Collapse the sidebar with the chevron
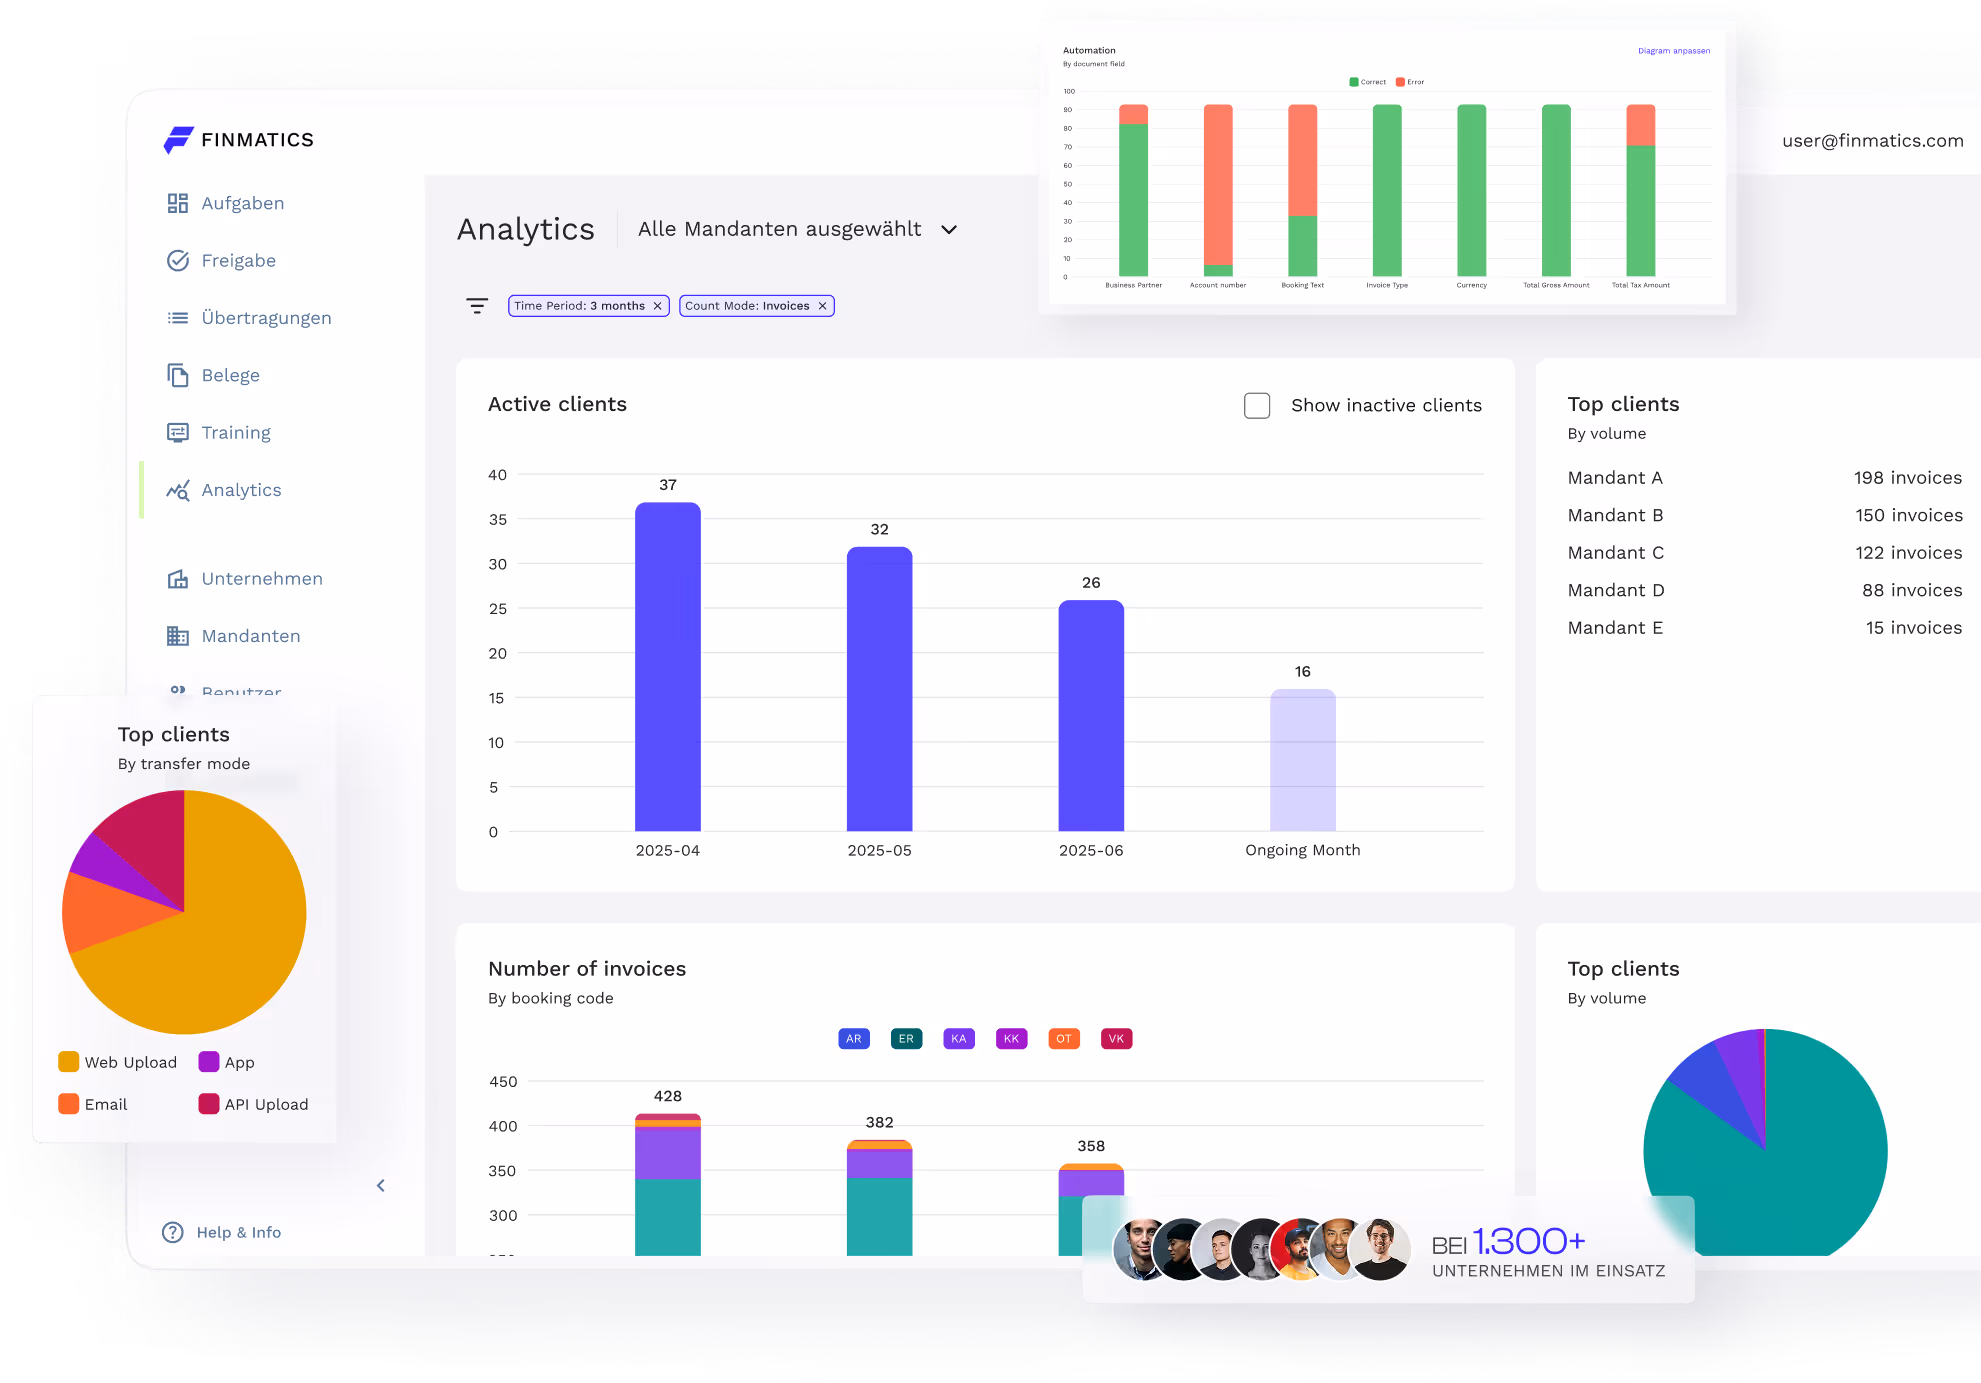Viewport: 1981px width, 1383px height. tap(380, 1186)
